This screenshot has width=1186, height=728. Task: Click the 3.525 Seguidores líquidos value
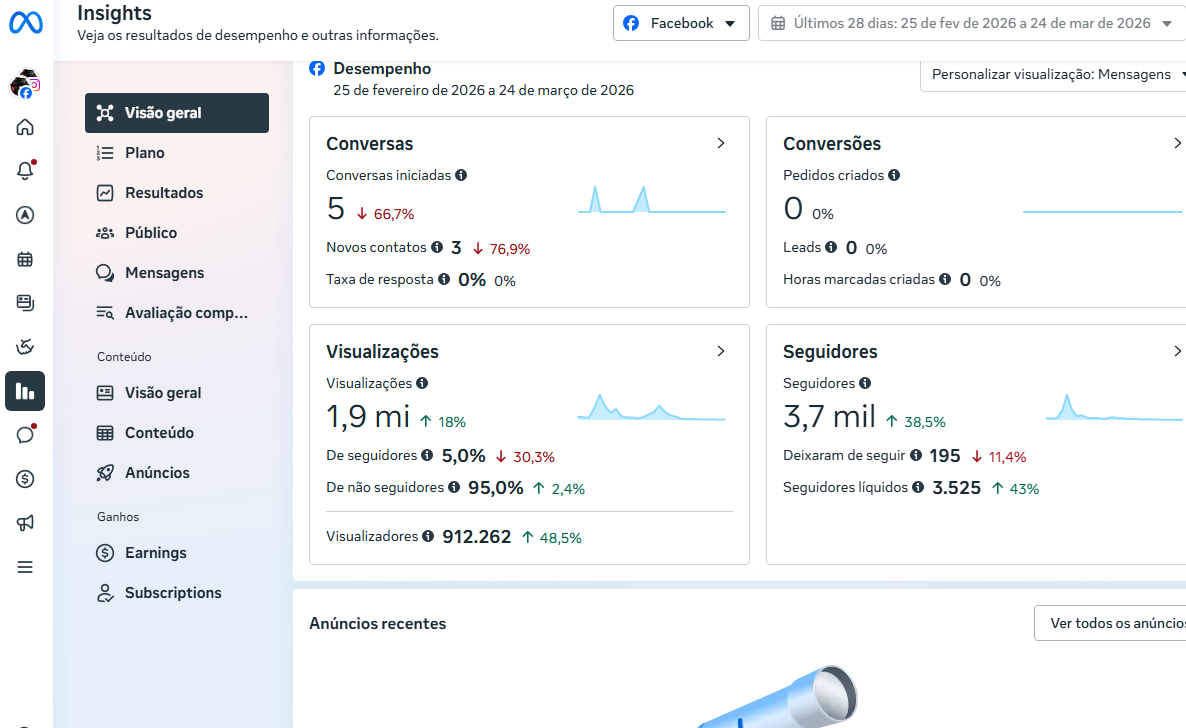point(956,488)
